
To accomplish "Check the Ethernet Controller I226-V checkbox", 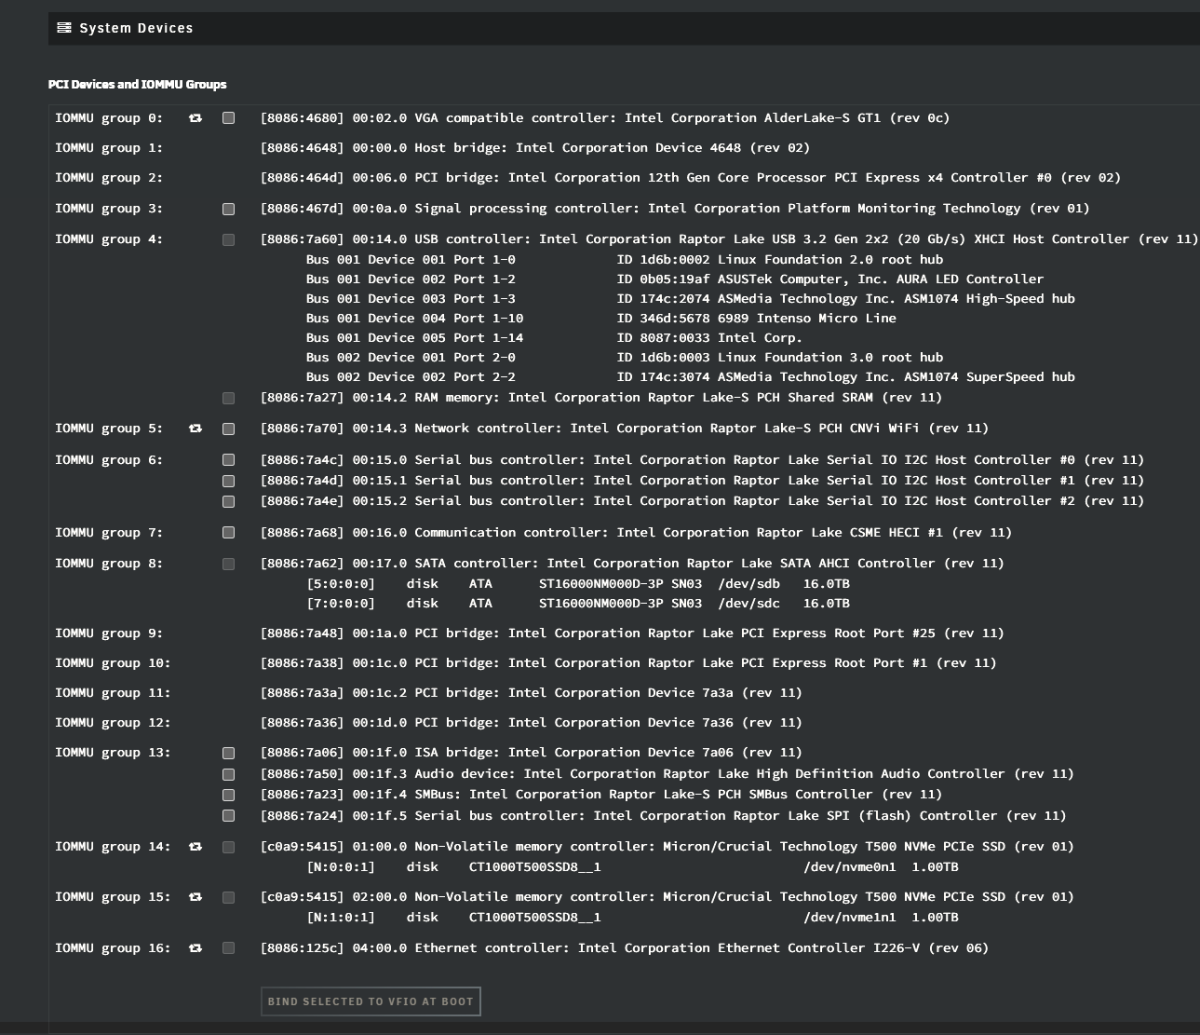I will (x=231, y=948).
